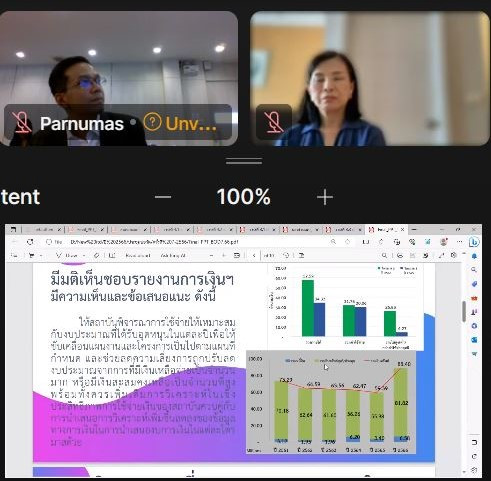Open the shopping tag icon in sidebar
Image resolution: width=491 pixels, height=481 pixels.
(x=474, y=284)
